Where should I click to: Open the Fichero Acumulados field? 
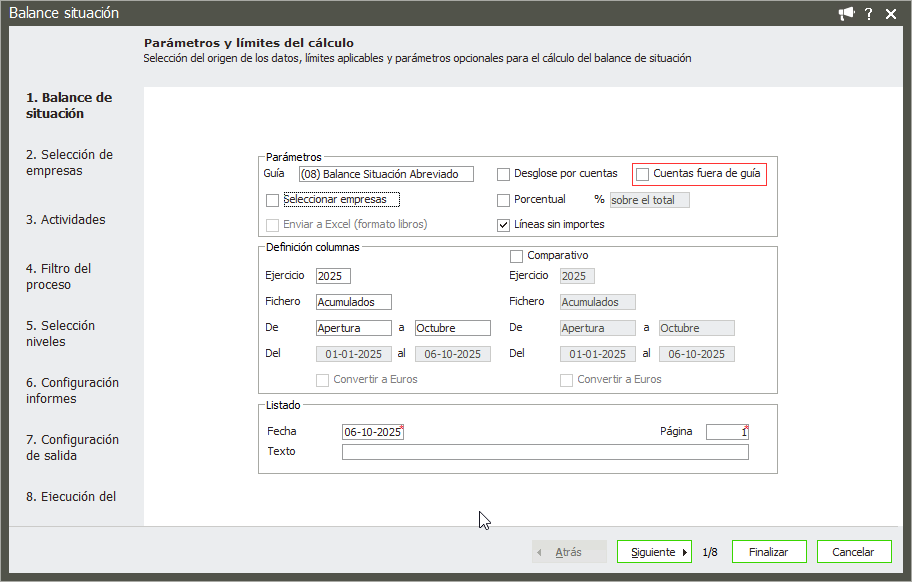point(353,302)
